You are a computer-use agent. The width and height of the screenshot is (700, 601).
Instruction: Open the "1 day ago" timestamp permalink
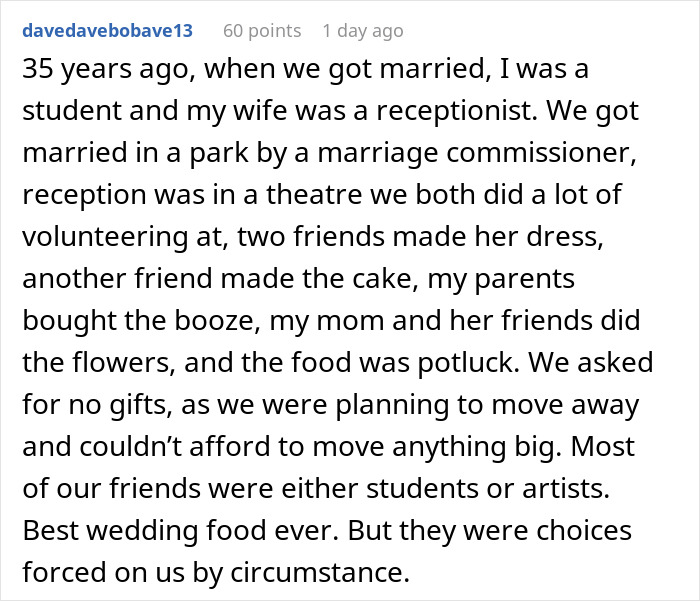(363, 31)
